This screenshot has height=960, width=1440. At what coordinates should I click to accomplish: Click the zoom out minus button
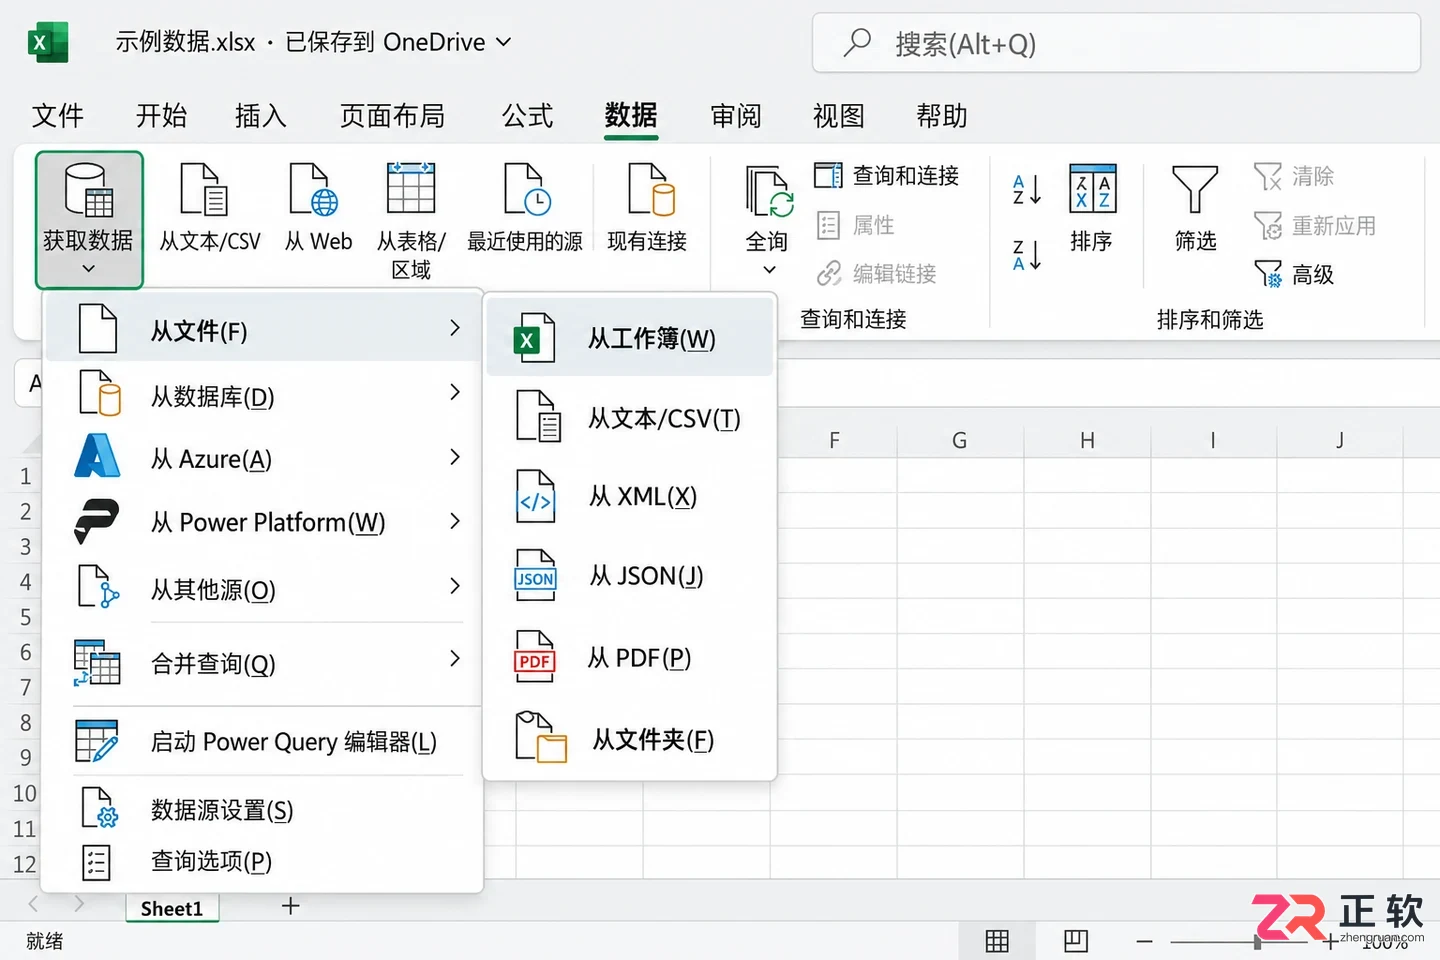coord(1145,941)
